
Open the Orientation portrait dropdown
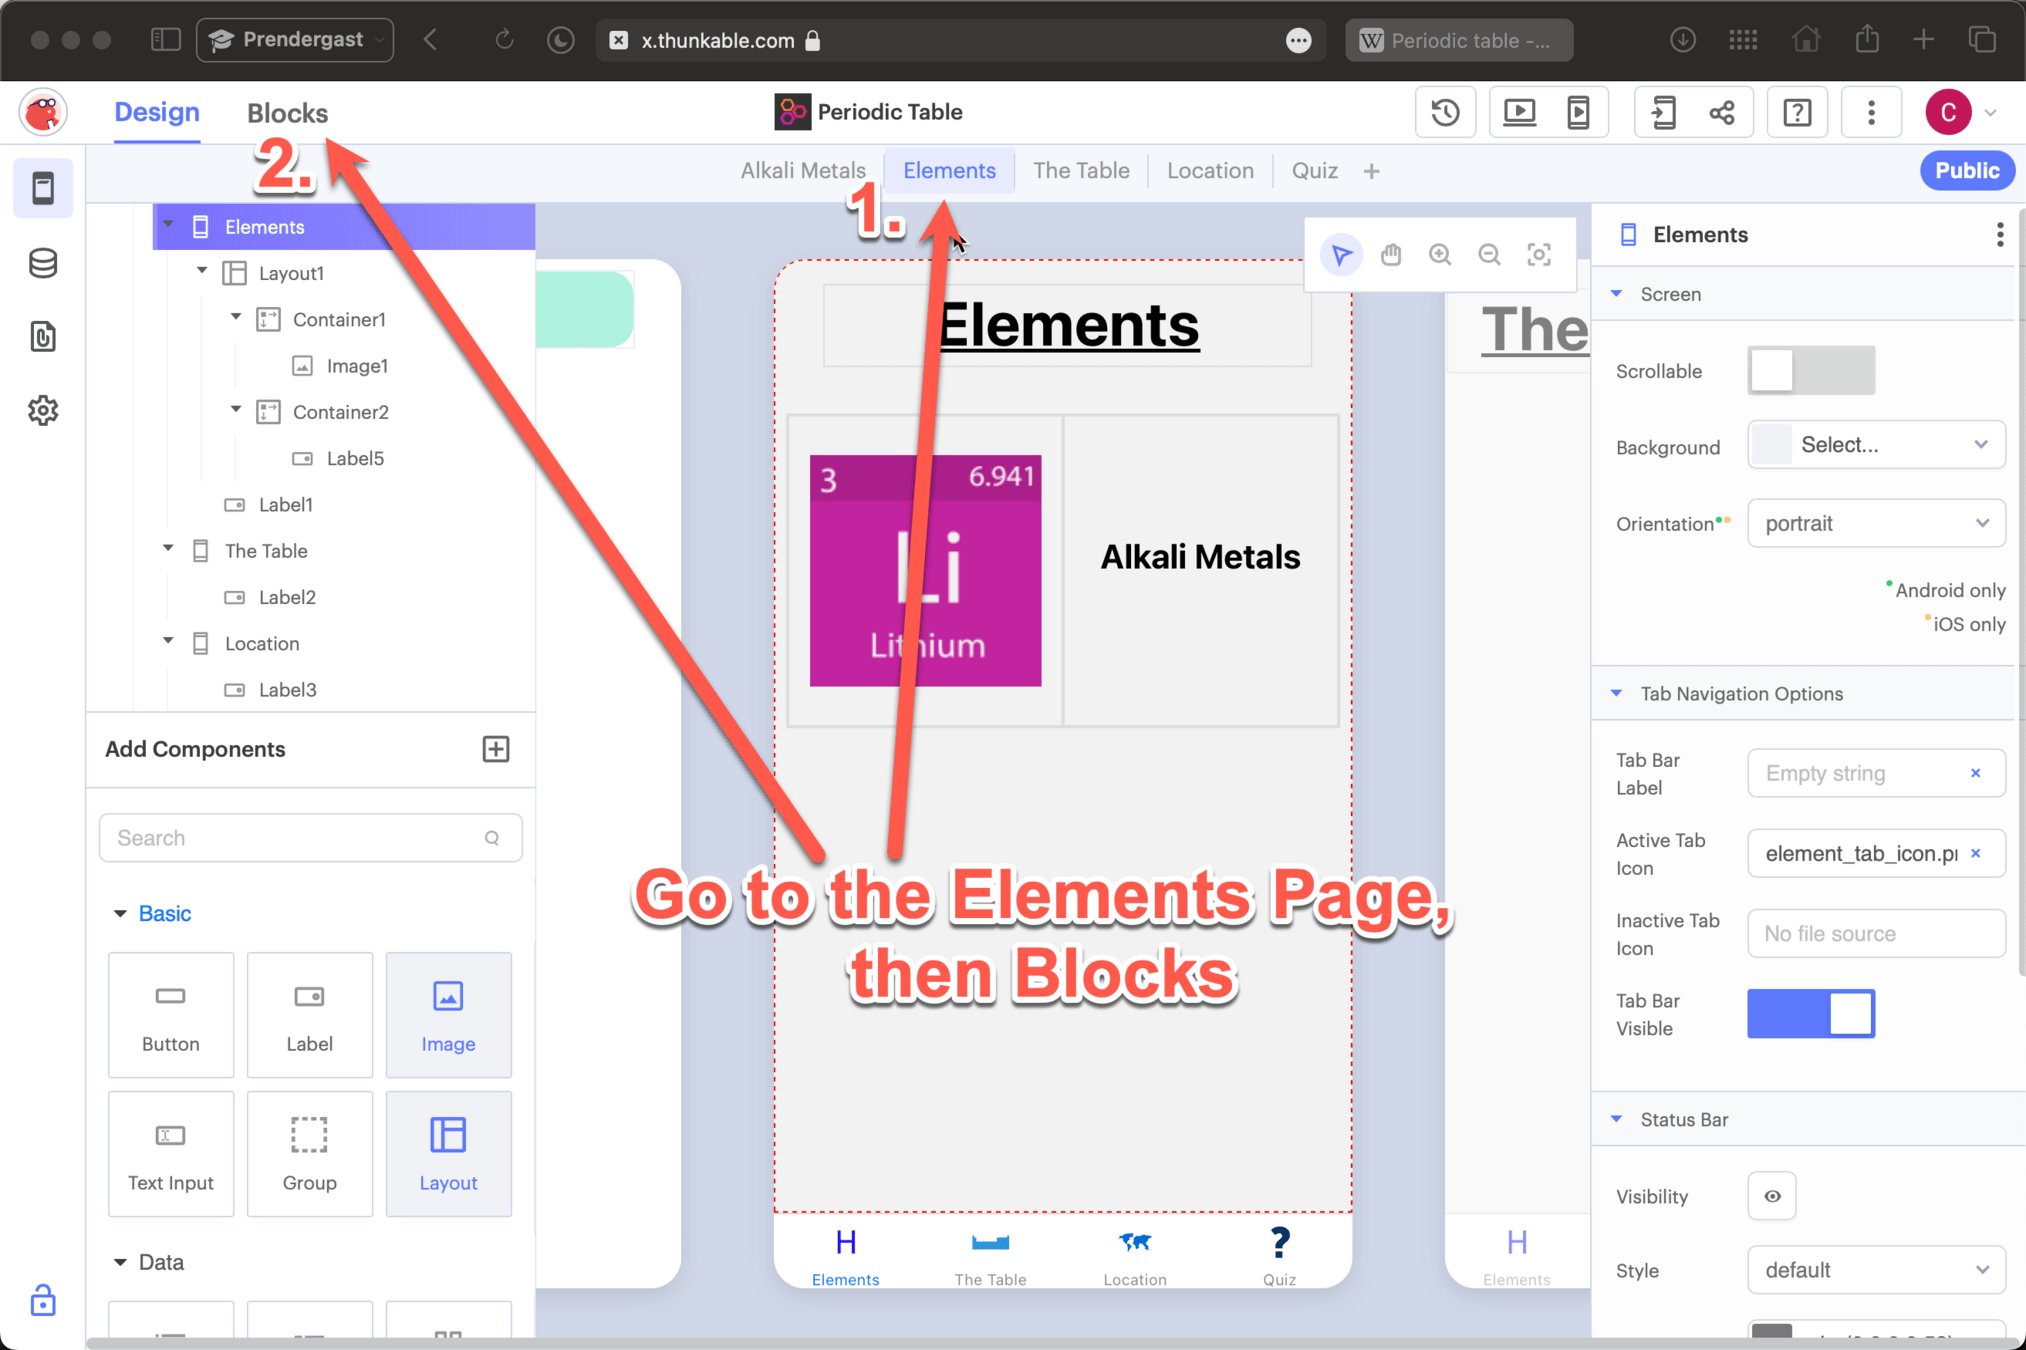1875,523
